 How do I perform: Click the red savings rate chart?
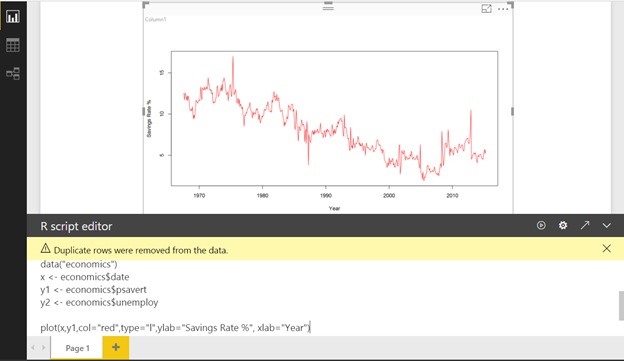[334, 118]
